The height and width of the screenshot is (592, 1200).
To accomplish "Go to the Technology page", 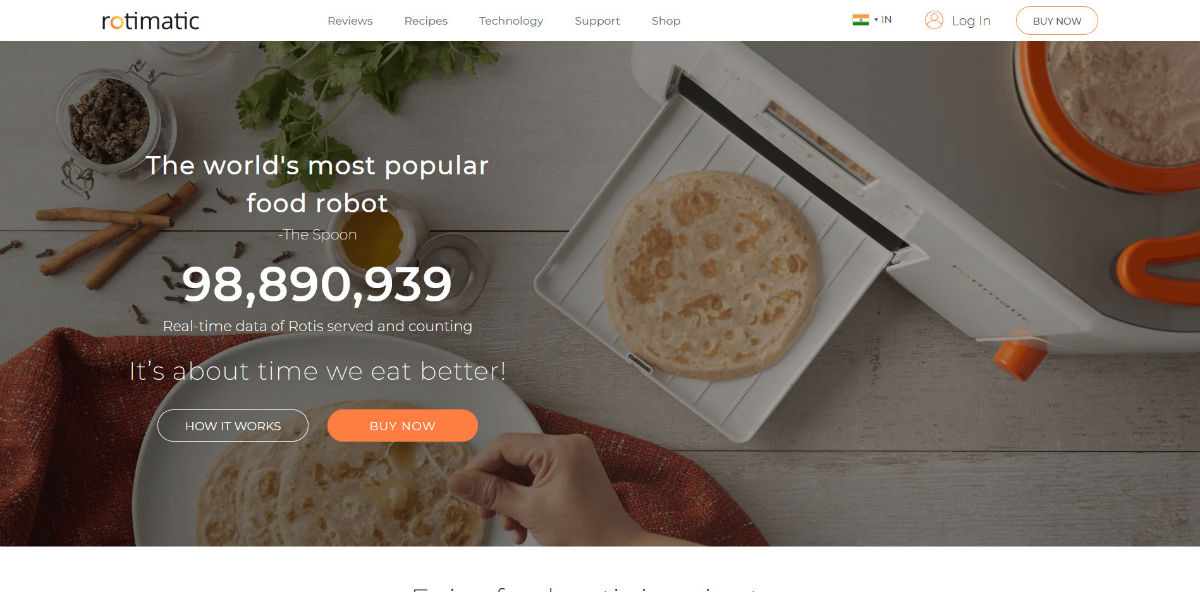I will (511, 21).
